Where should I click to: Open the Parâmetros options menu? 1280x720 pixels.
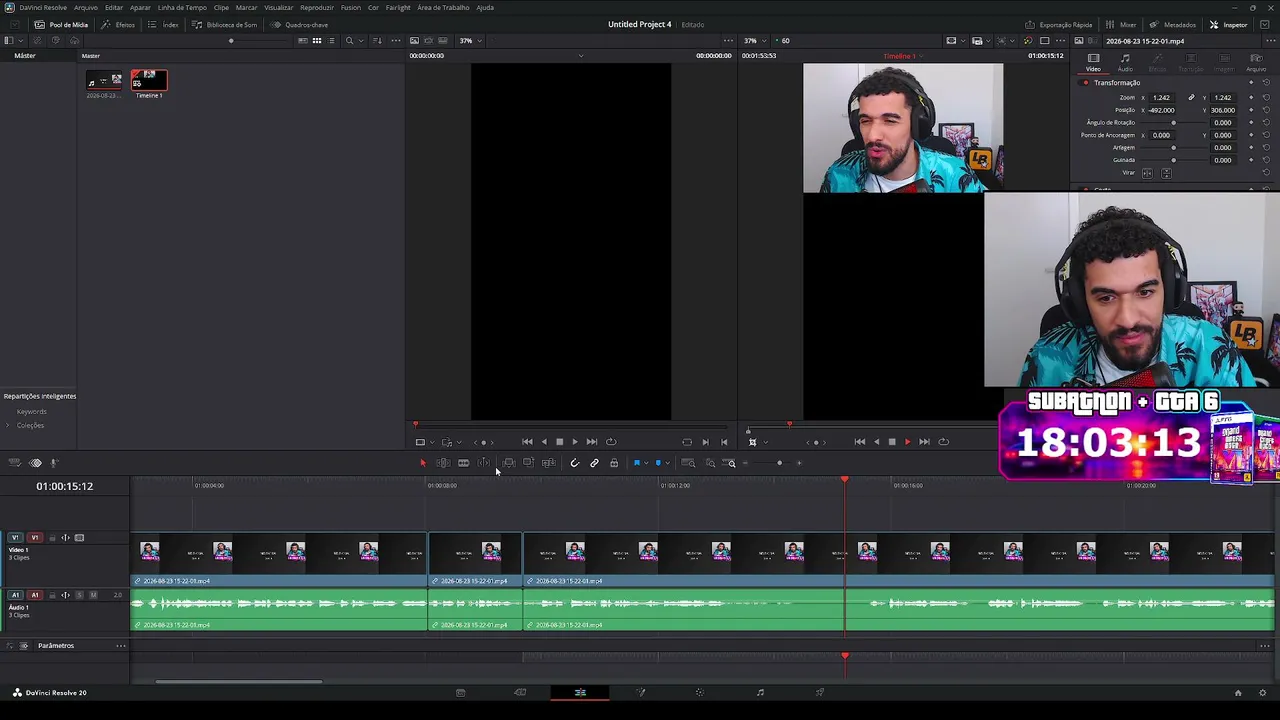[121, 646]
